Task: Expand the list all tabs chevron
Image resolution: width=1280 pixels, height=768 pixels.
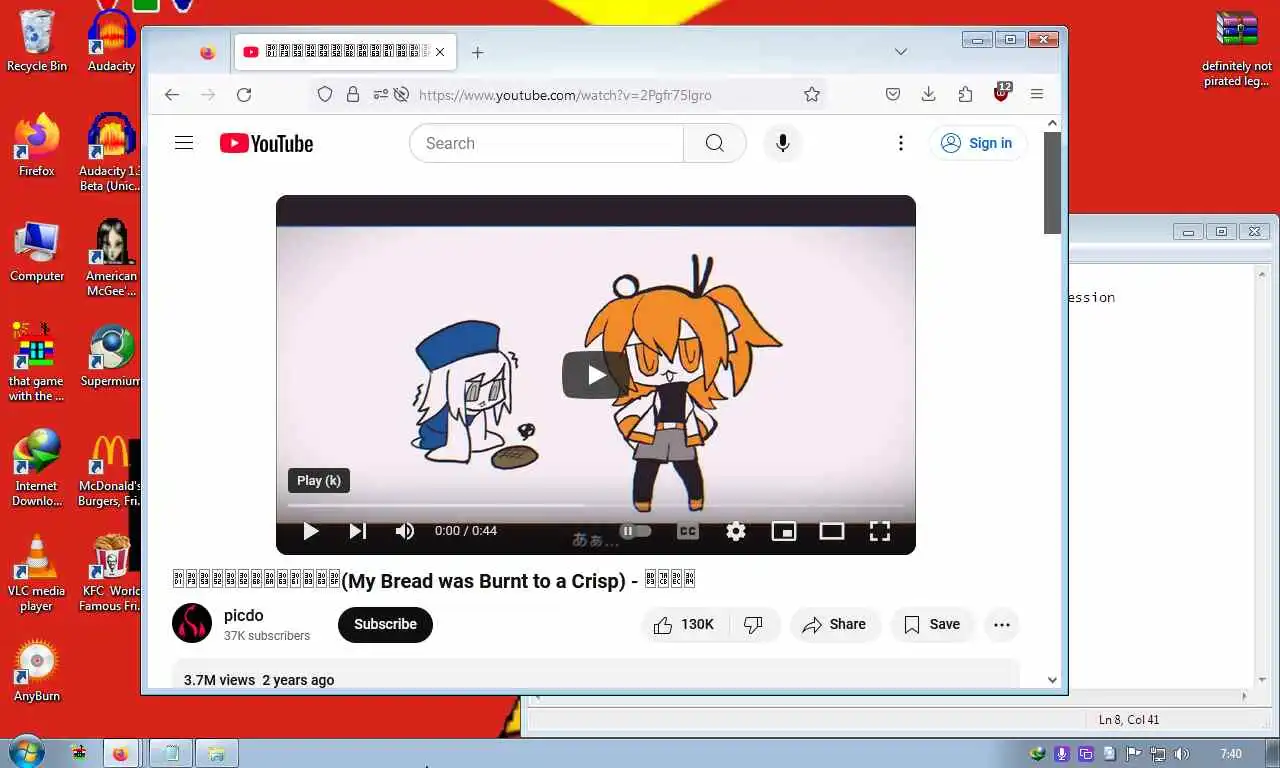Action: [x=901, y=52]
